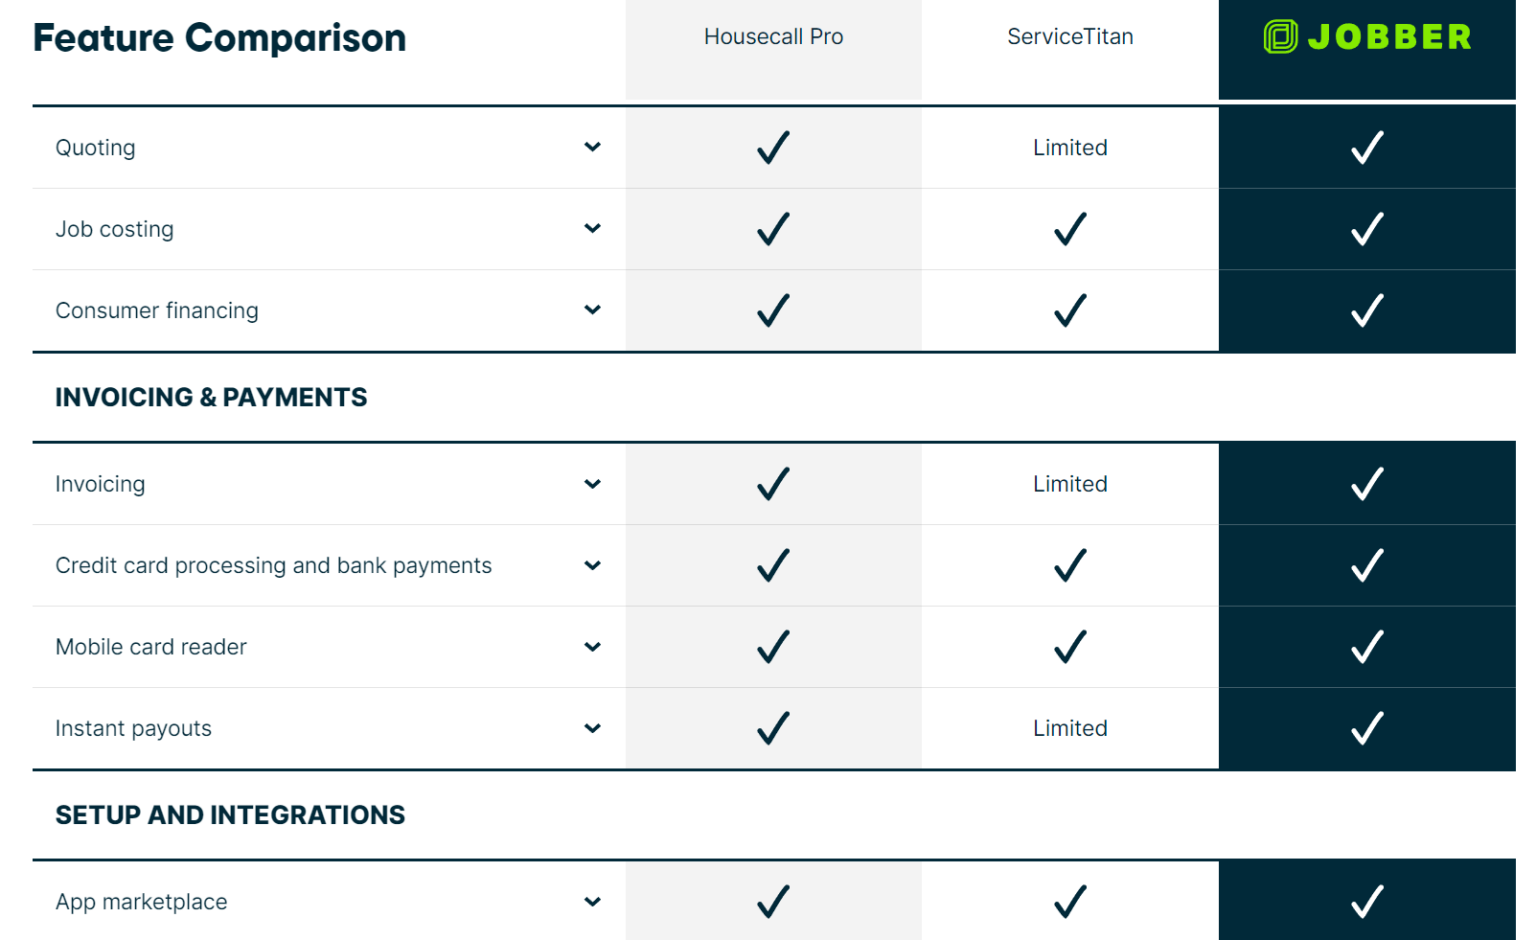Screen dimensions: 1536x940
Task: Select the Housecall Pro checkmark for Mobile card reader
Action: (772, 647)
